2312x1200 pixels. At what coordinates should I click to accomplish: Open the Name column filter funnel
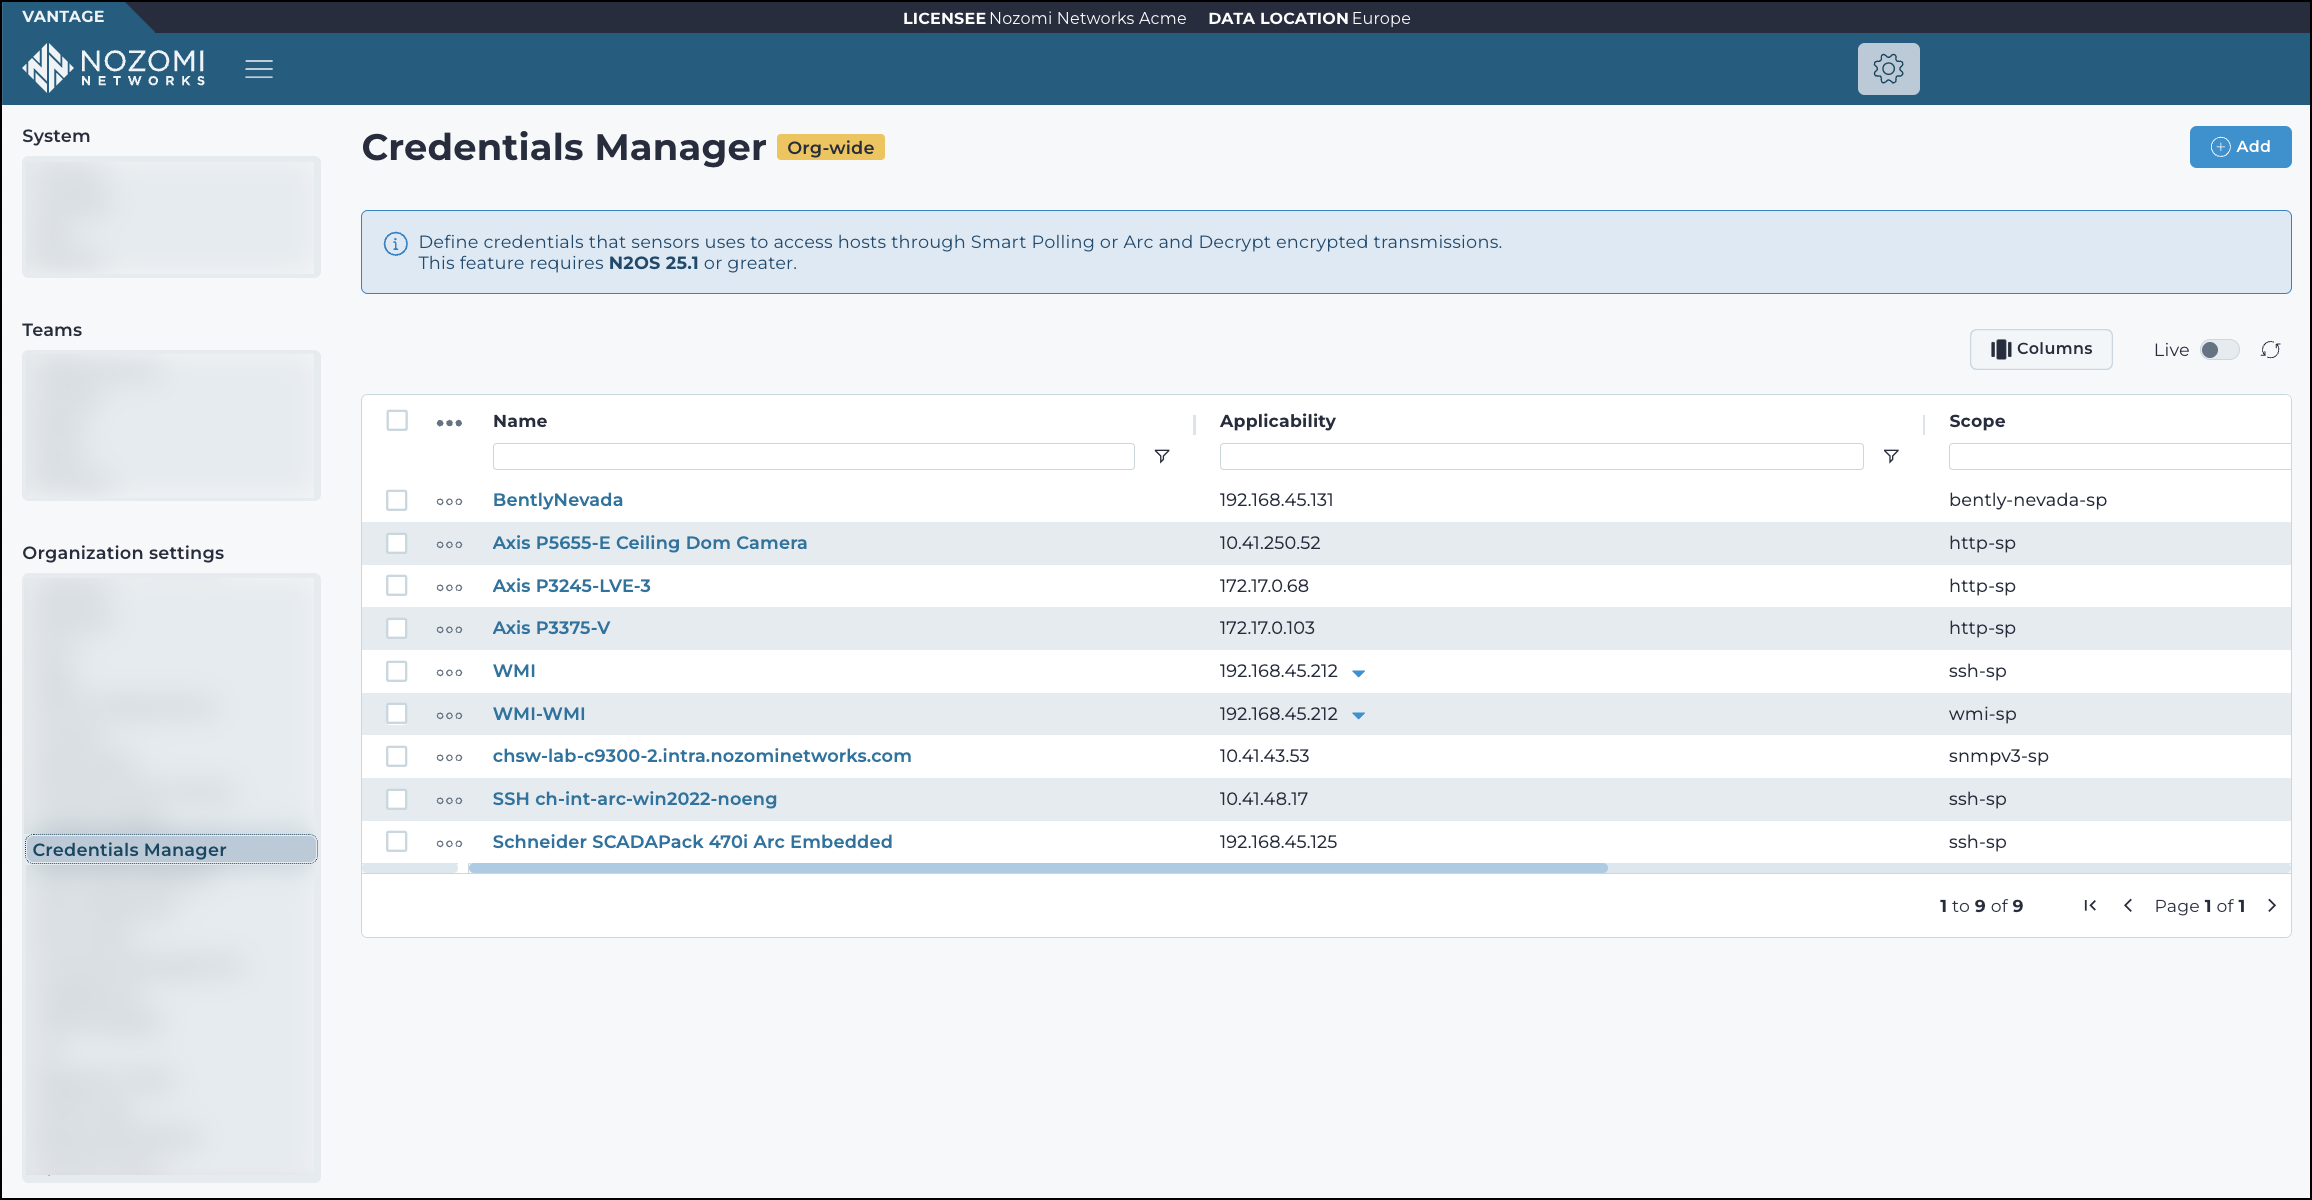(x=1162, y=456)
